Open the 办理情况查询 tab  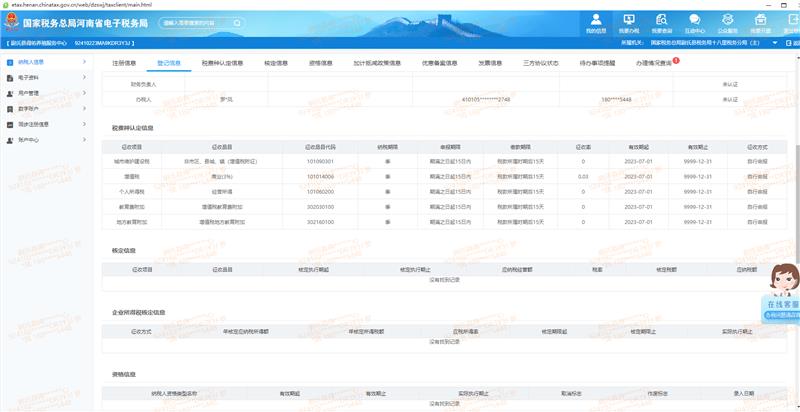[654, 62]
